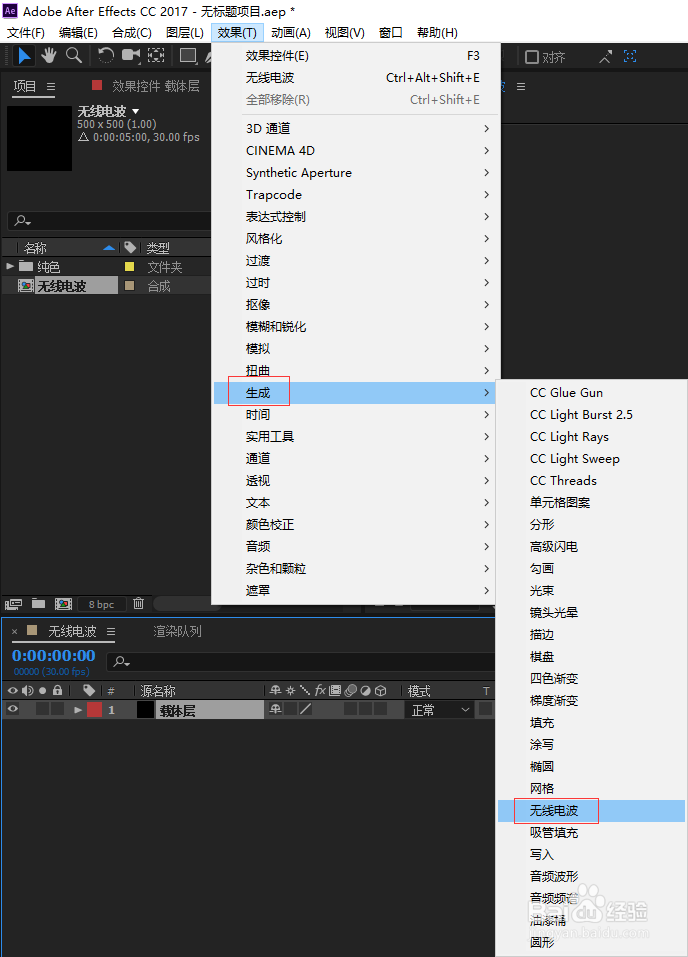This screenshot has height=957, width=688.
Task: Select the Rectangle shape tool
Action: coord(188,56)
